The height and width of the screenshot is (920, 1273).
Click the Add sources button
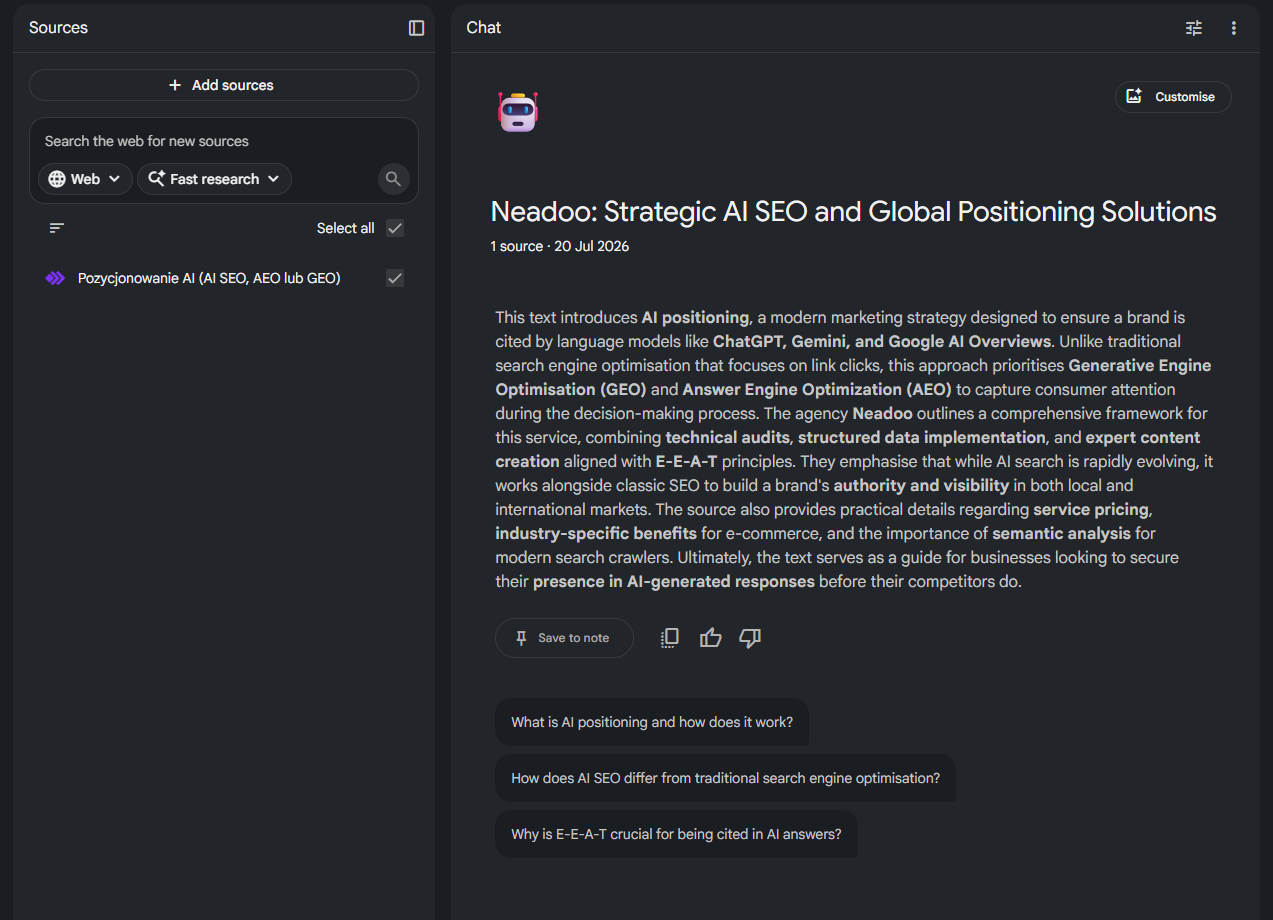[223, 85]
